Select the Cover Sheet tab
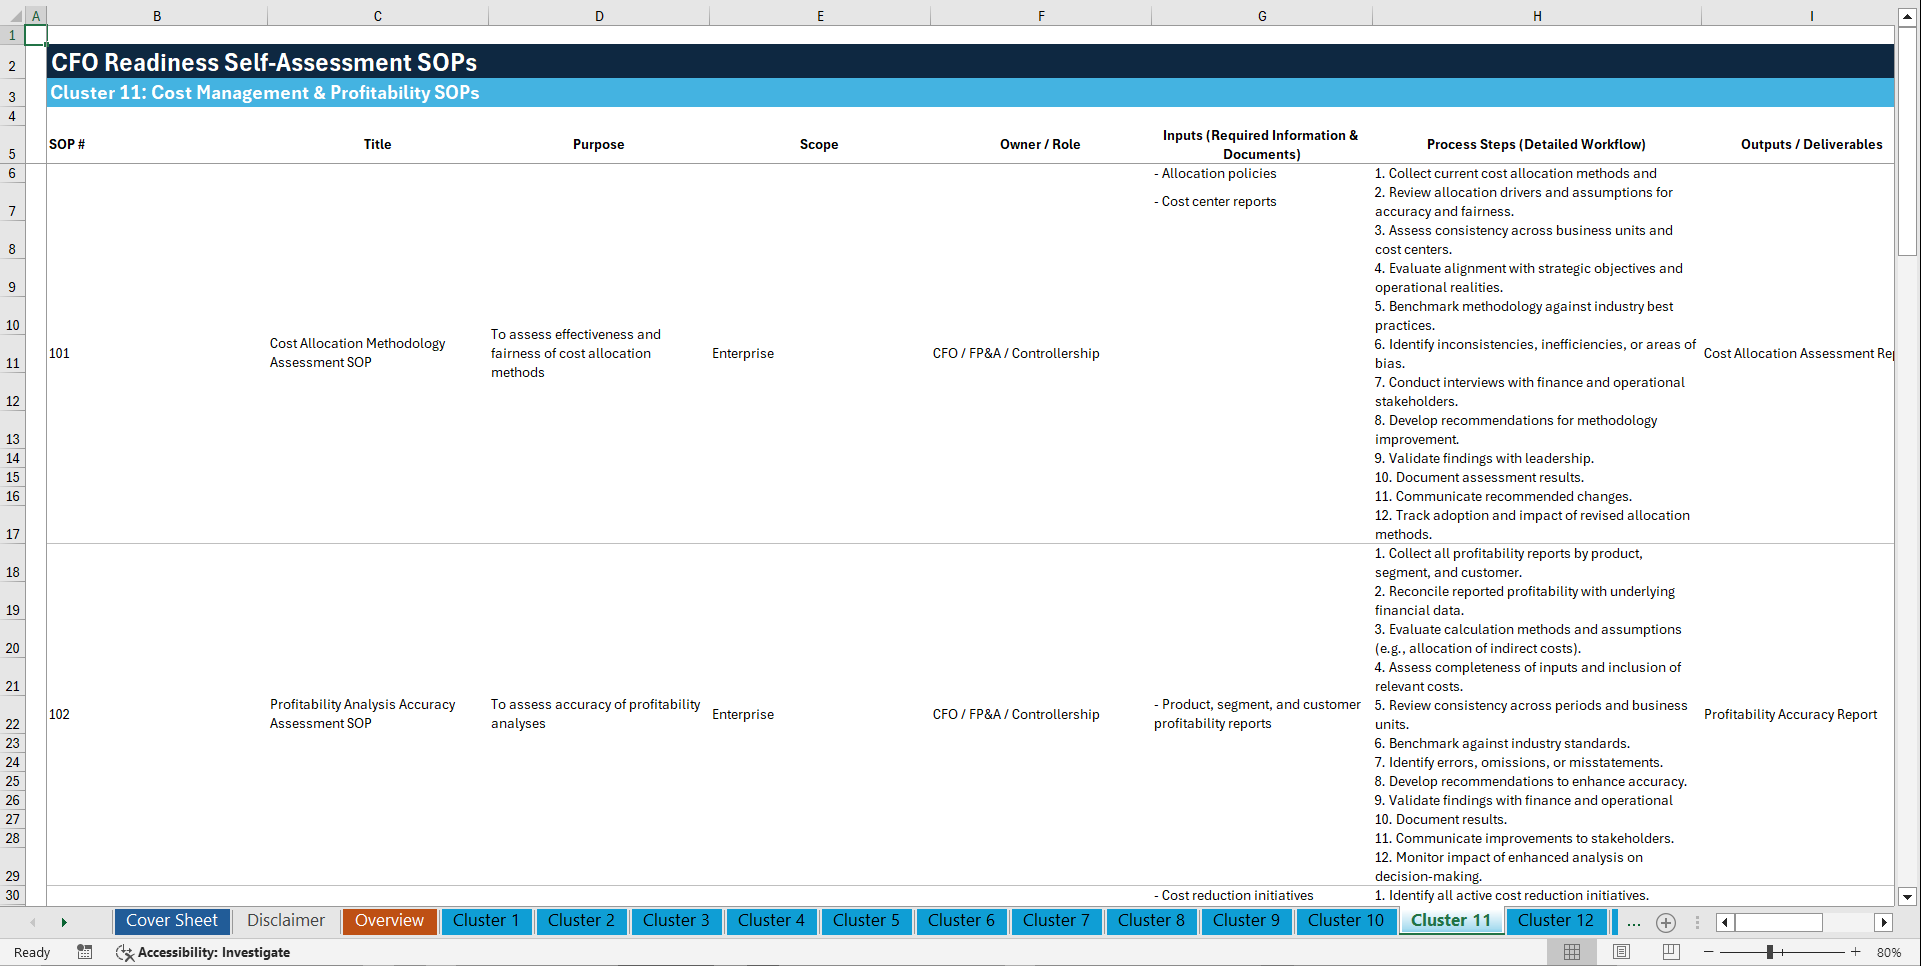The width and height of the screenshot is (1921, 966). pos(171,920)
